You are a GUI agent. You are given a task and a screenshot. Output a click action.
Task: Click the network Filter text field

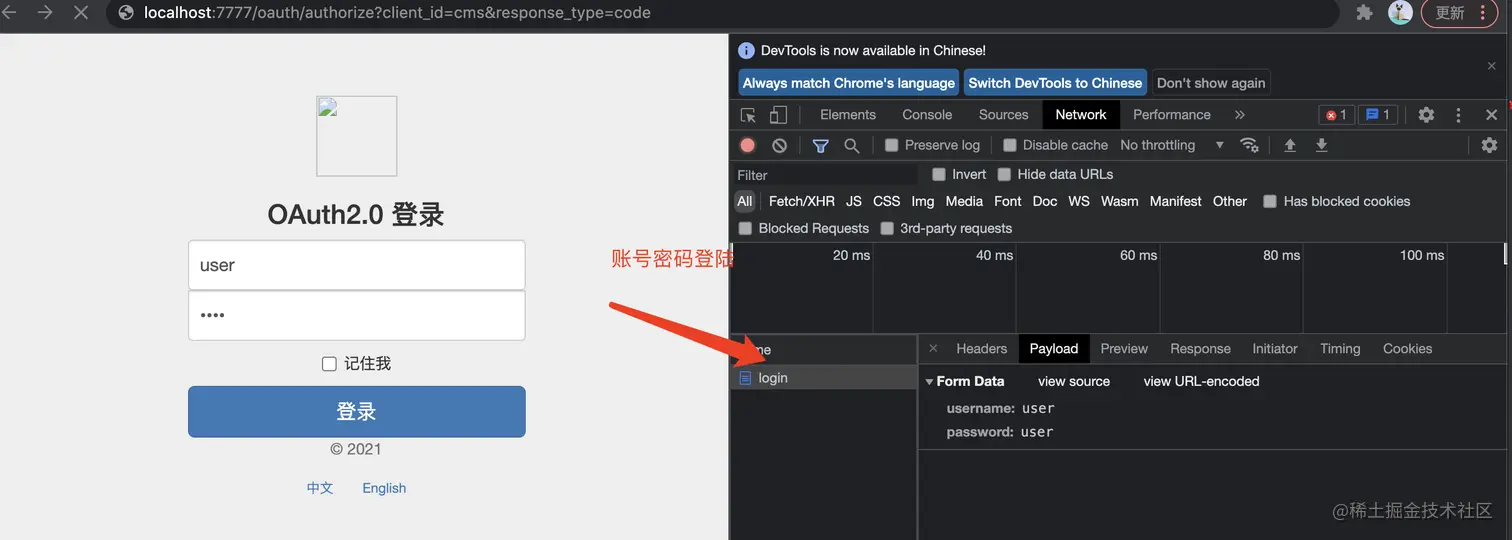tap(825, 175)
